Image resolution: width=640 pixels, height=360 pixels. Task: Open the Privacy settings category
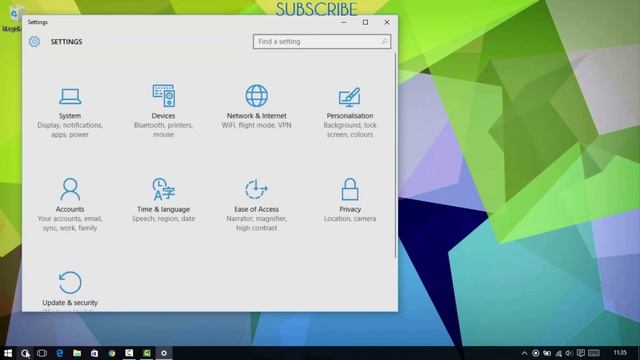tap(350, 200)
